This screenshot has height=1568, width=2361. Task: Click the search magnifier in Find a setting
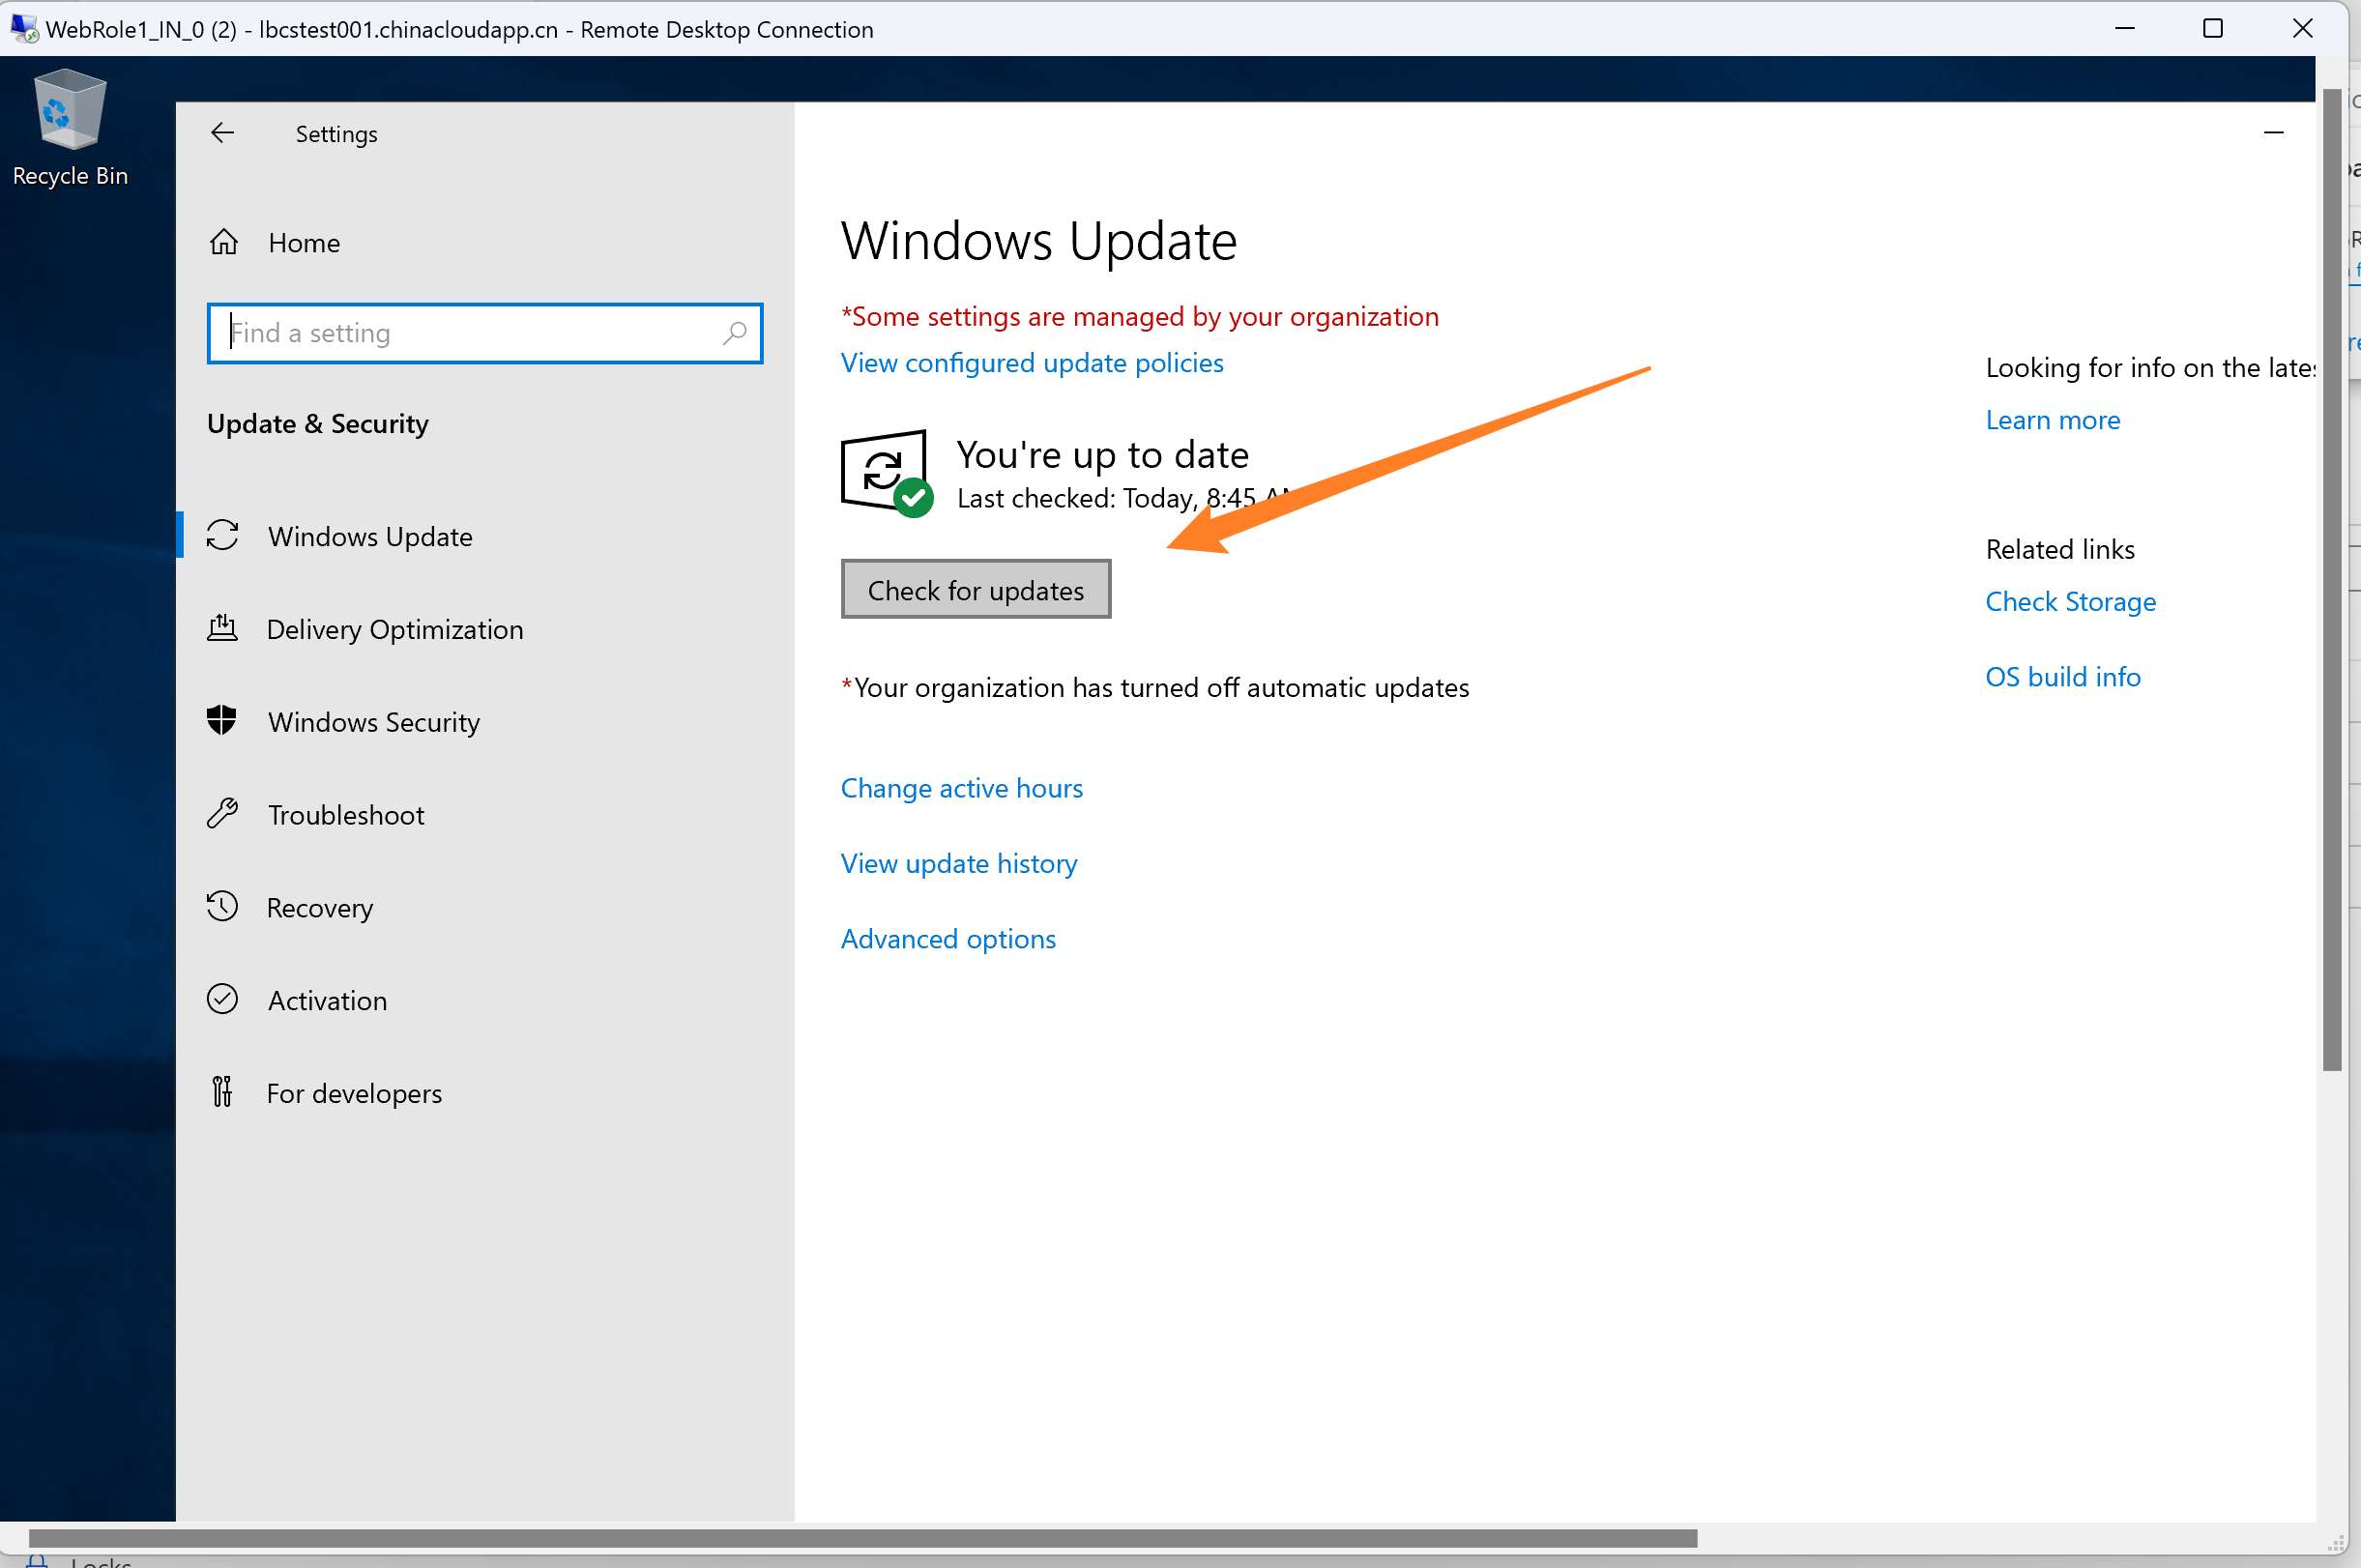click(735, 332)
